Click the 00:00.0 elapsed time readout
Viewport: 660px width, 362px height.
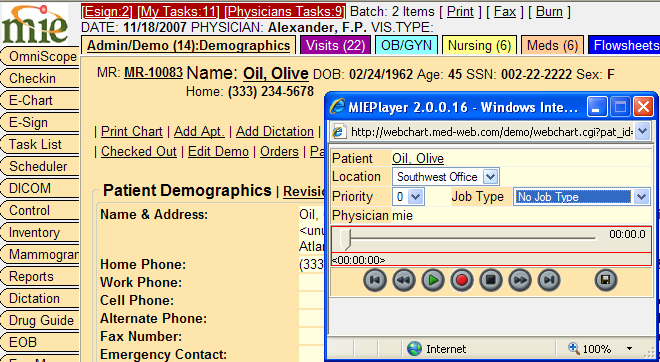[627, 234]
